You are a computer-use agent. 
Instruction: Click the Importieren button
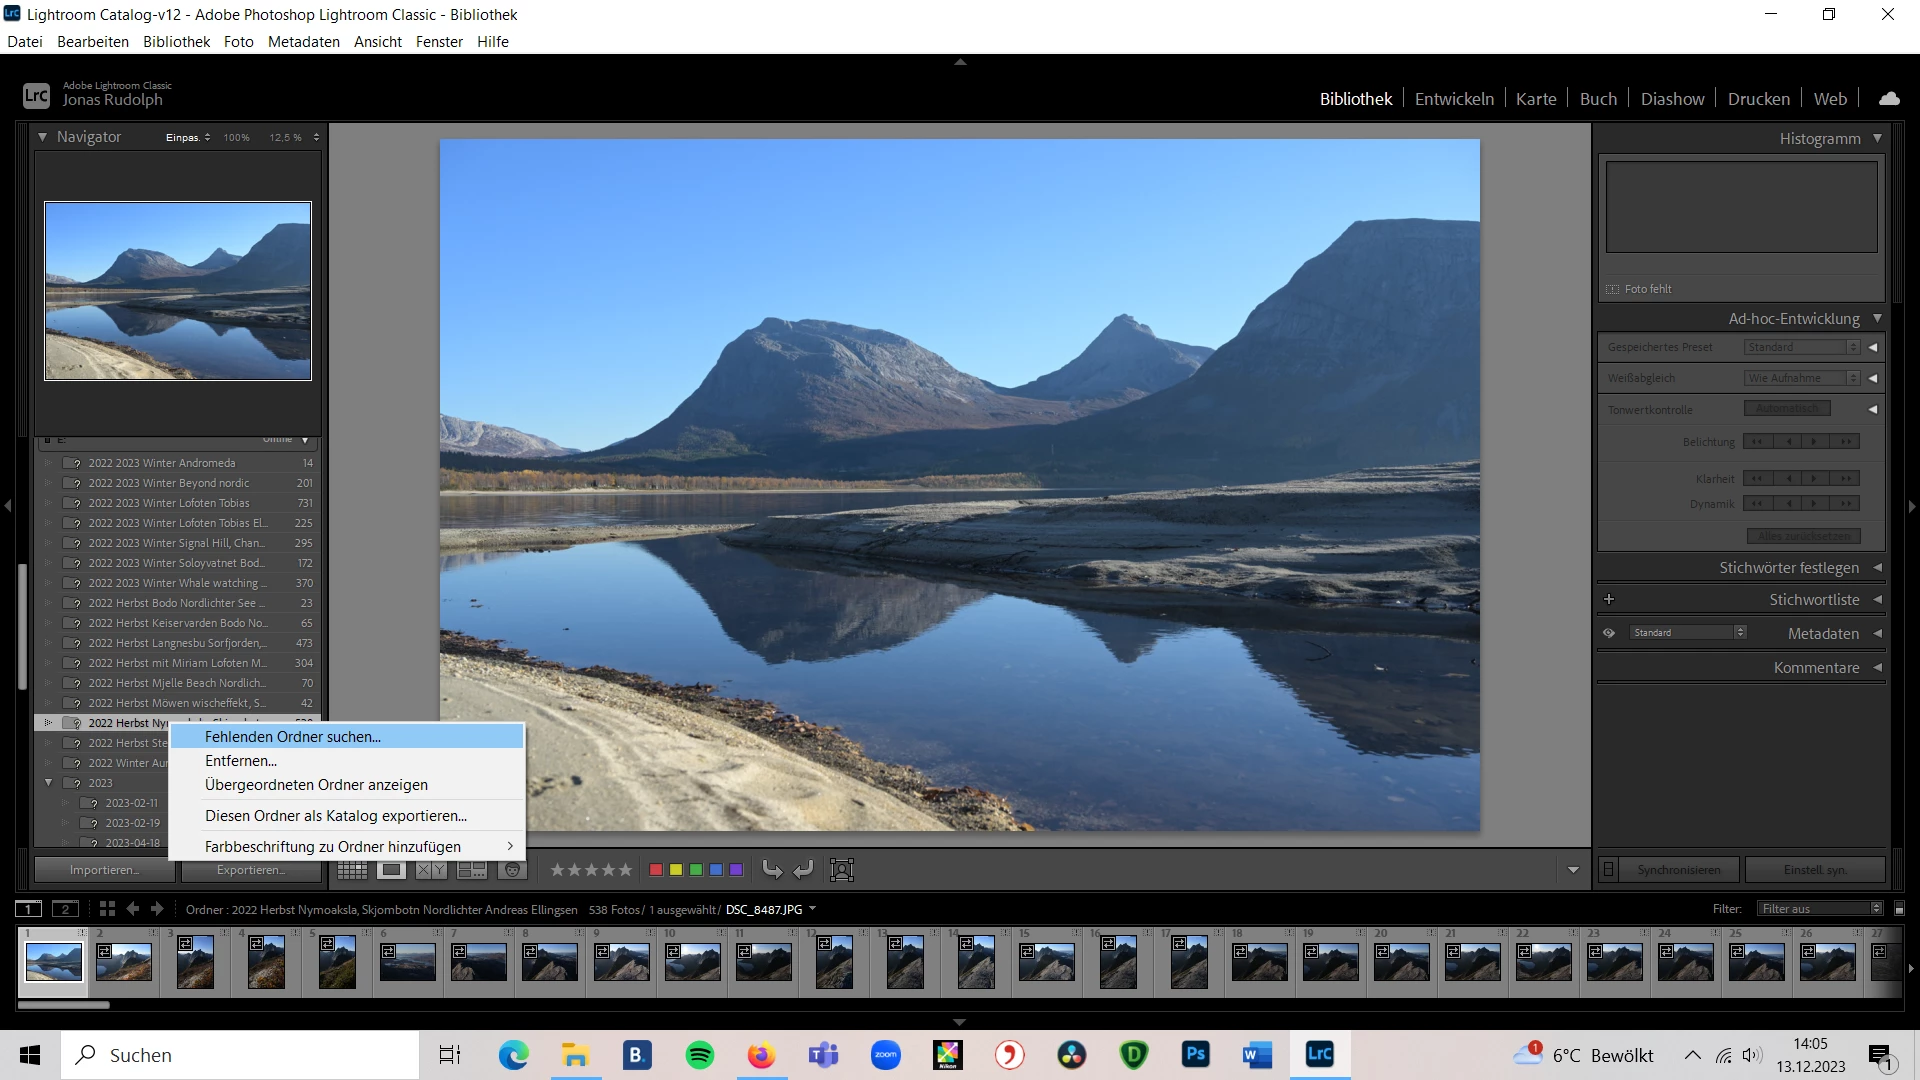click(104, 870)
